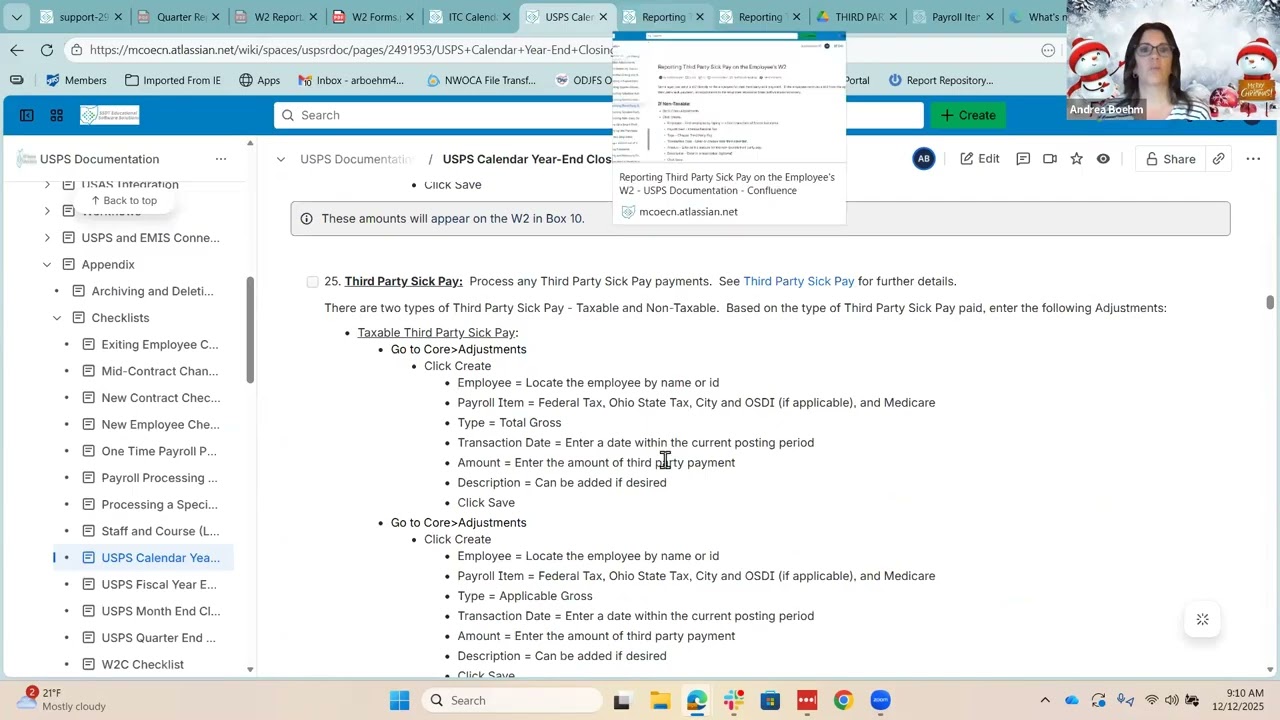Switch to the Payroll Item browser tab
This screenshot has width=1280, height=720.
954,17
